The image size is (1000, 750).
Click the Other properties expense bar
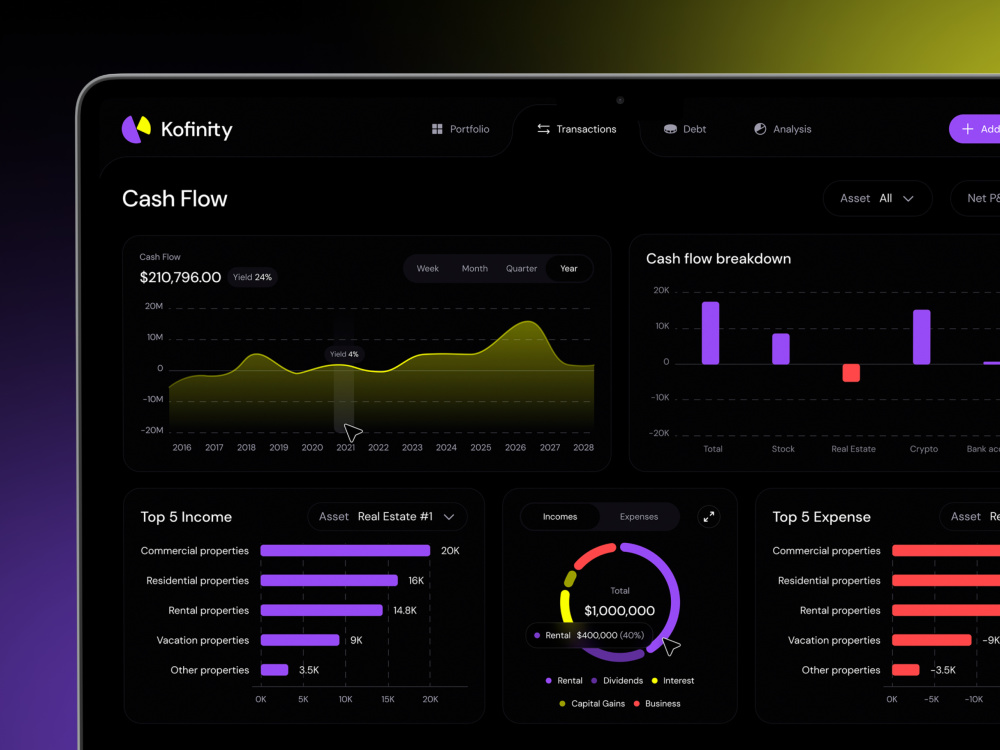pyautogui.click(x=906, y=670)
